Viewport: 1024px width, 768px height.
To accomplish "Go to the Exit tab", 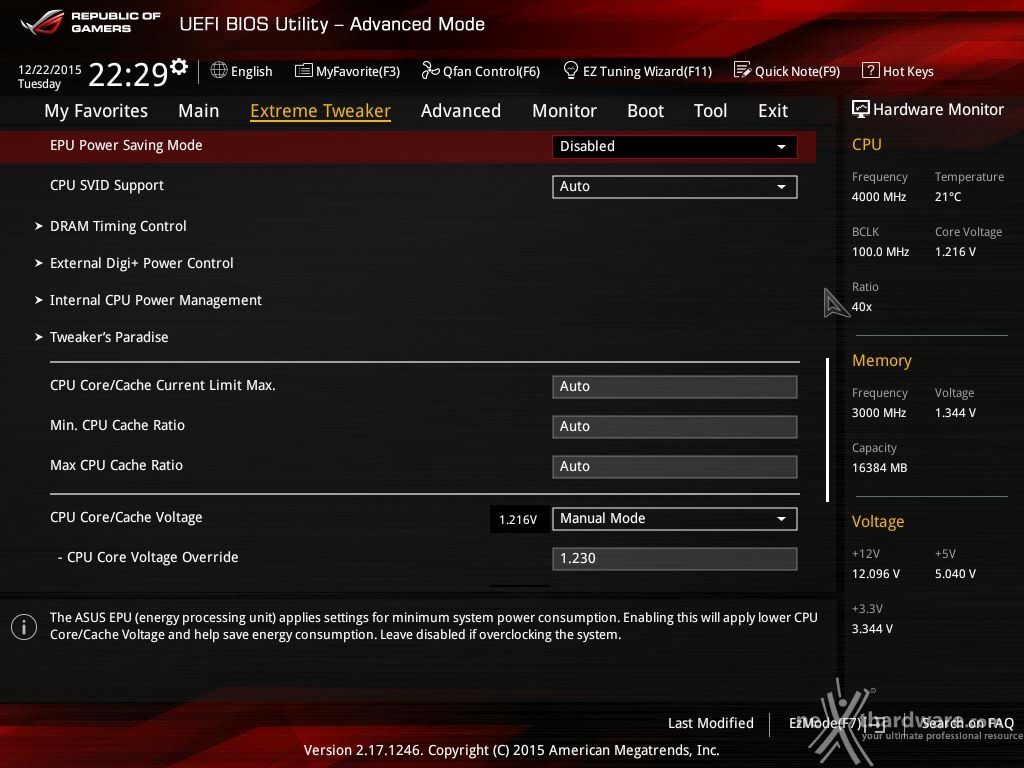I will point(773,111).
